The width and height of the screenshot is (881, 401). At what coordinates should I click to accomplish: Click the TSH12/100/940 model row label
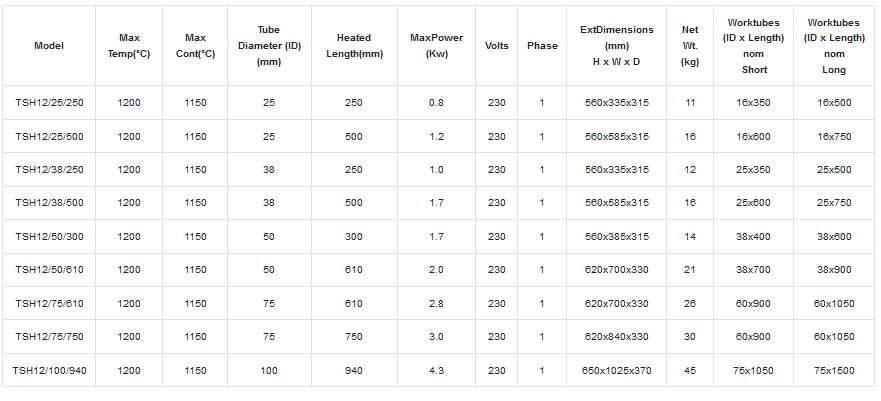pyautogui.click(x=49, y=370)
